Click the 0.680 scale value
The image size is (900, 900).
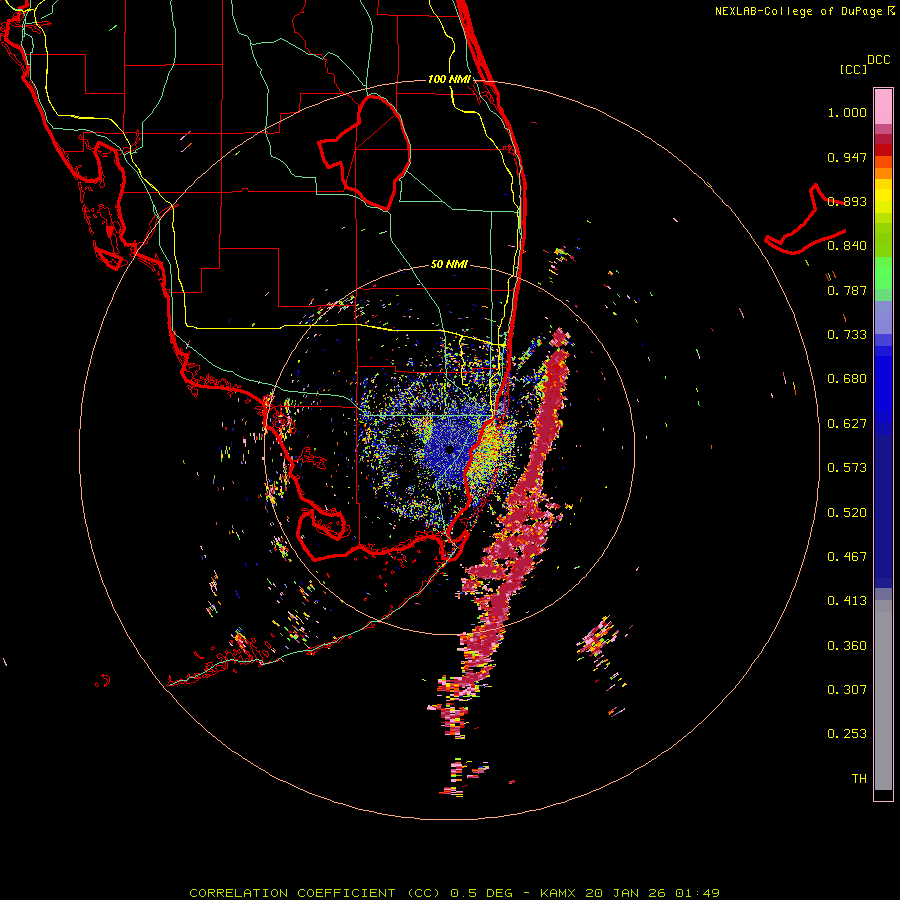(847, 379)
